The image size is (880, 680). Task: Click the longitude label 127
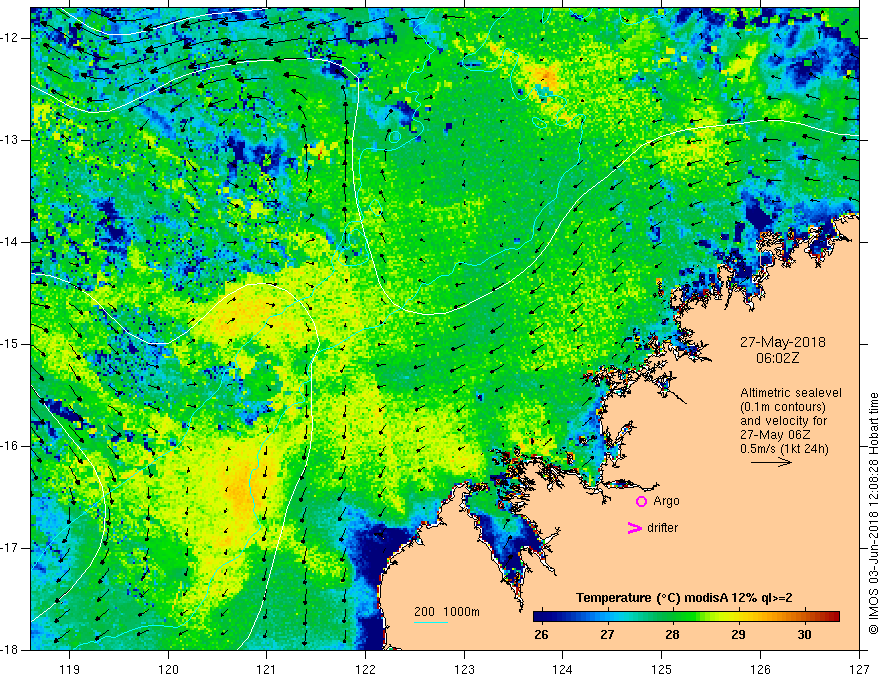(859, 669)
